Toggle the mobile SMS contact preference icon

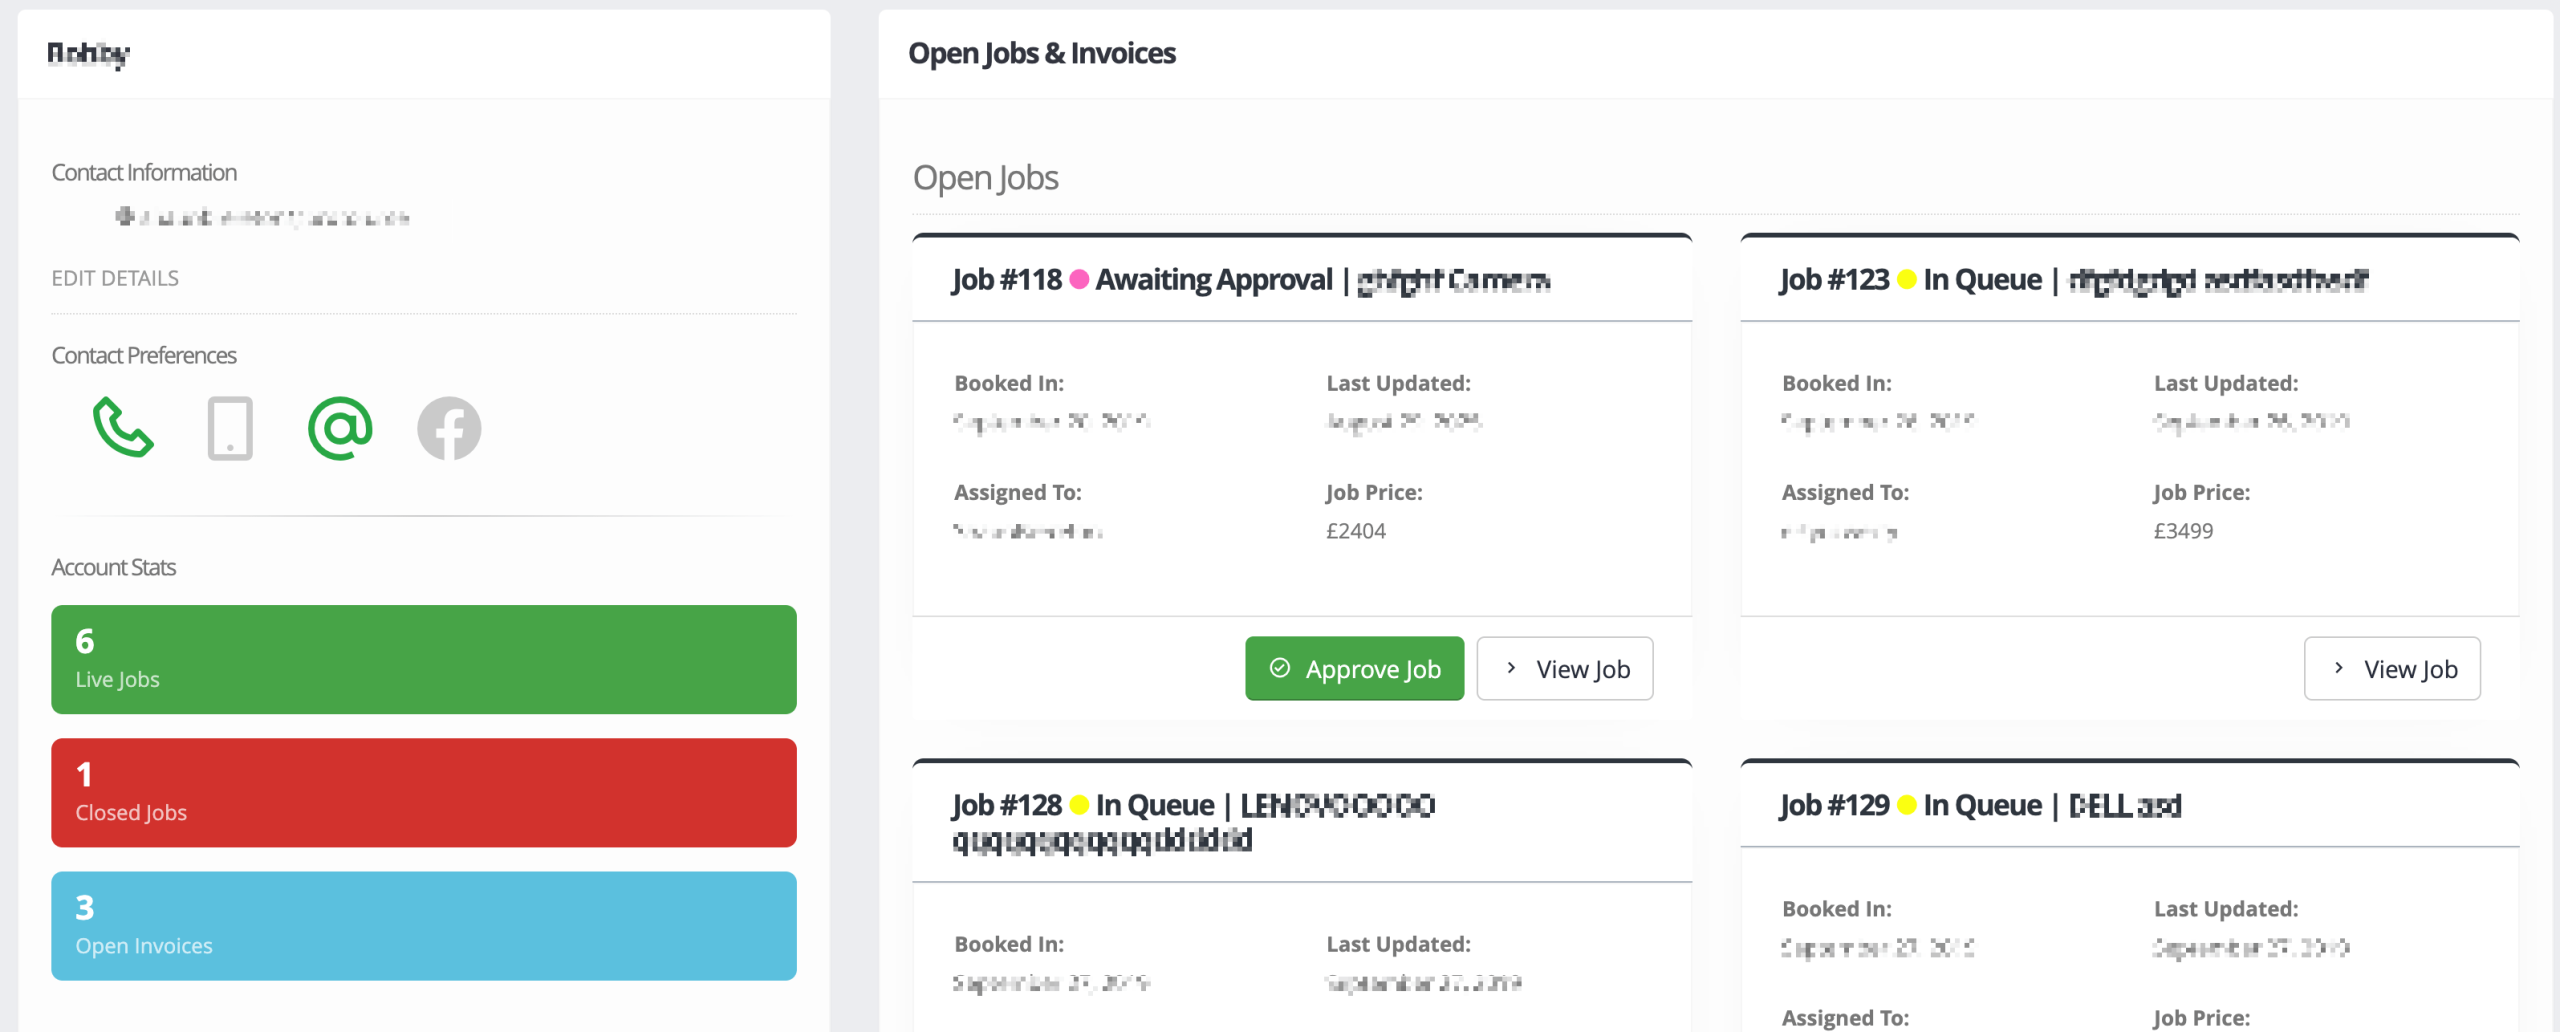(x=230, y=428)
